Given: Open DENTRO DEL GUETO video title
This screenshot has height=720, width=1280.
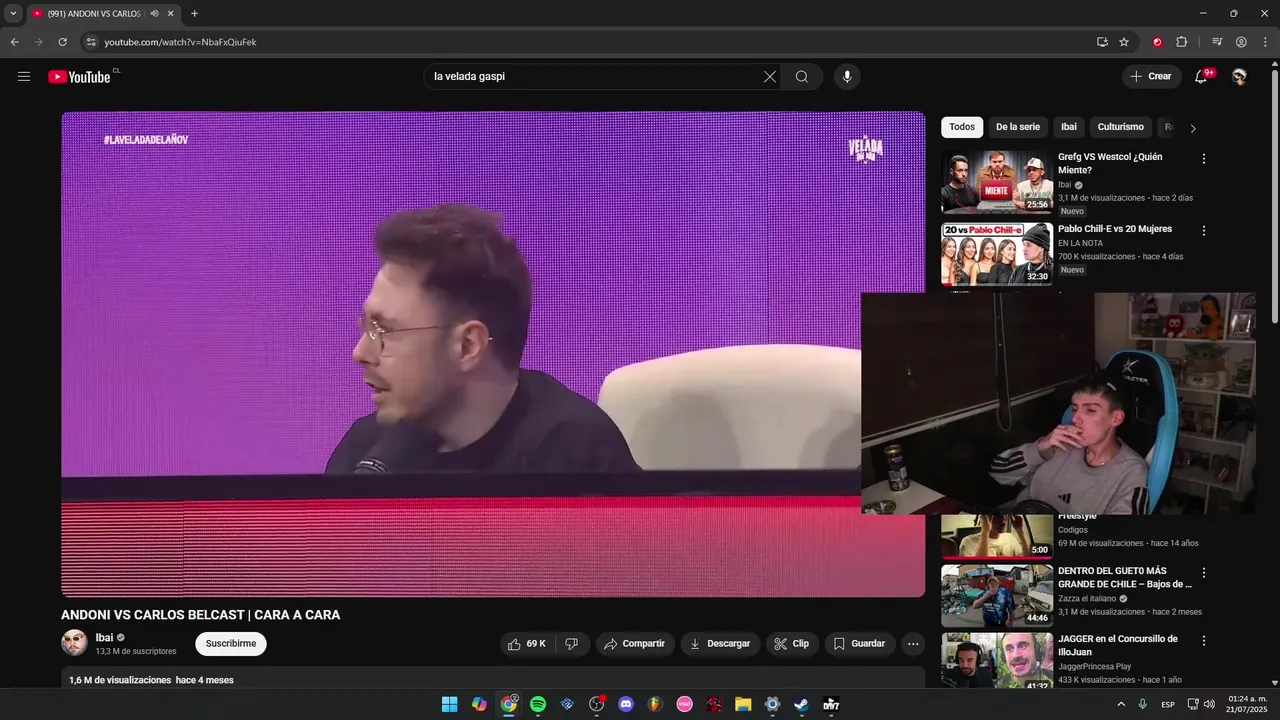Looking at the screenshot, I should [1125, 577].
